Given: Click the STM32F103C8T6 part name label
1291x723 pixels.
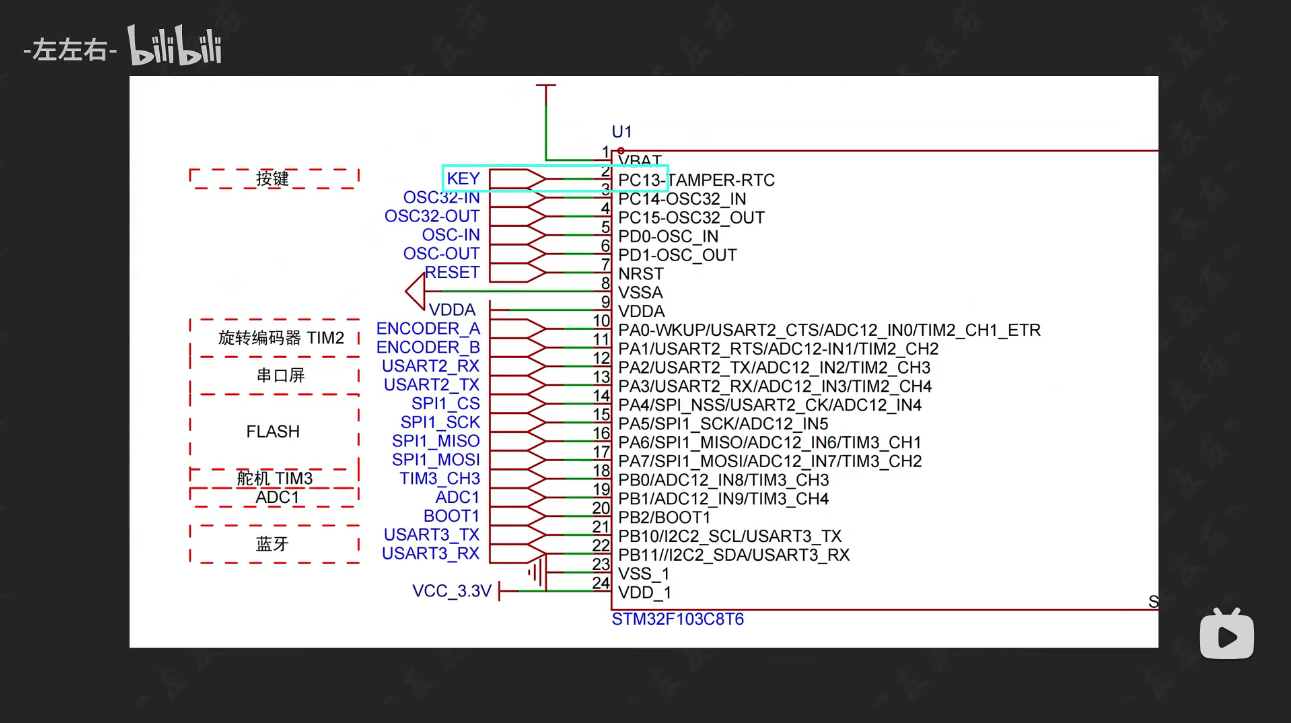Looking at the screenshot, I should tap(677, 620).
